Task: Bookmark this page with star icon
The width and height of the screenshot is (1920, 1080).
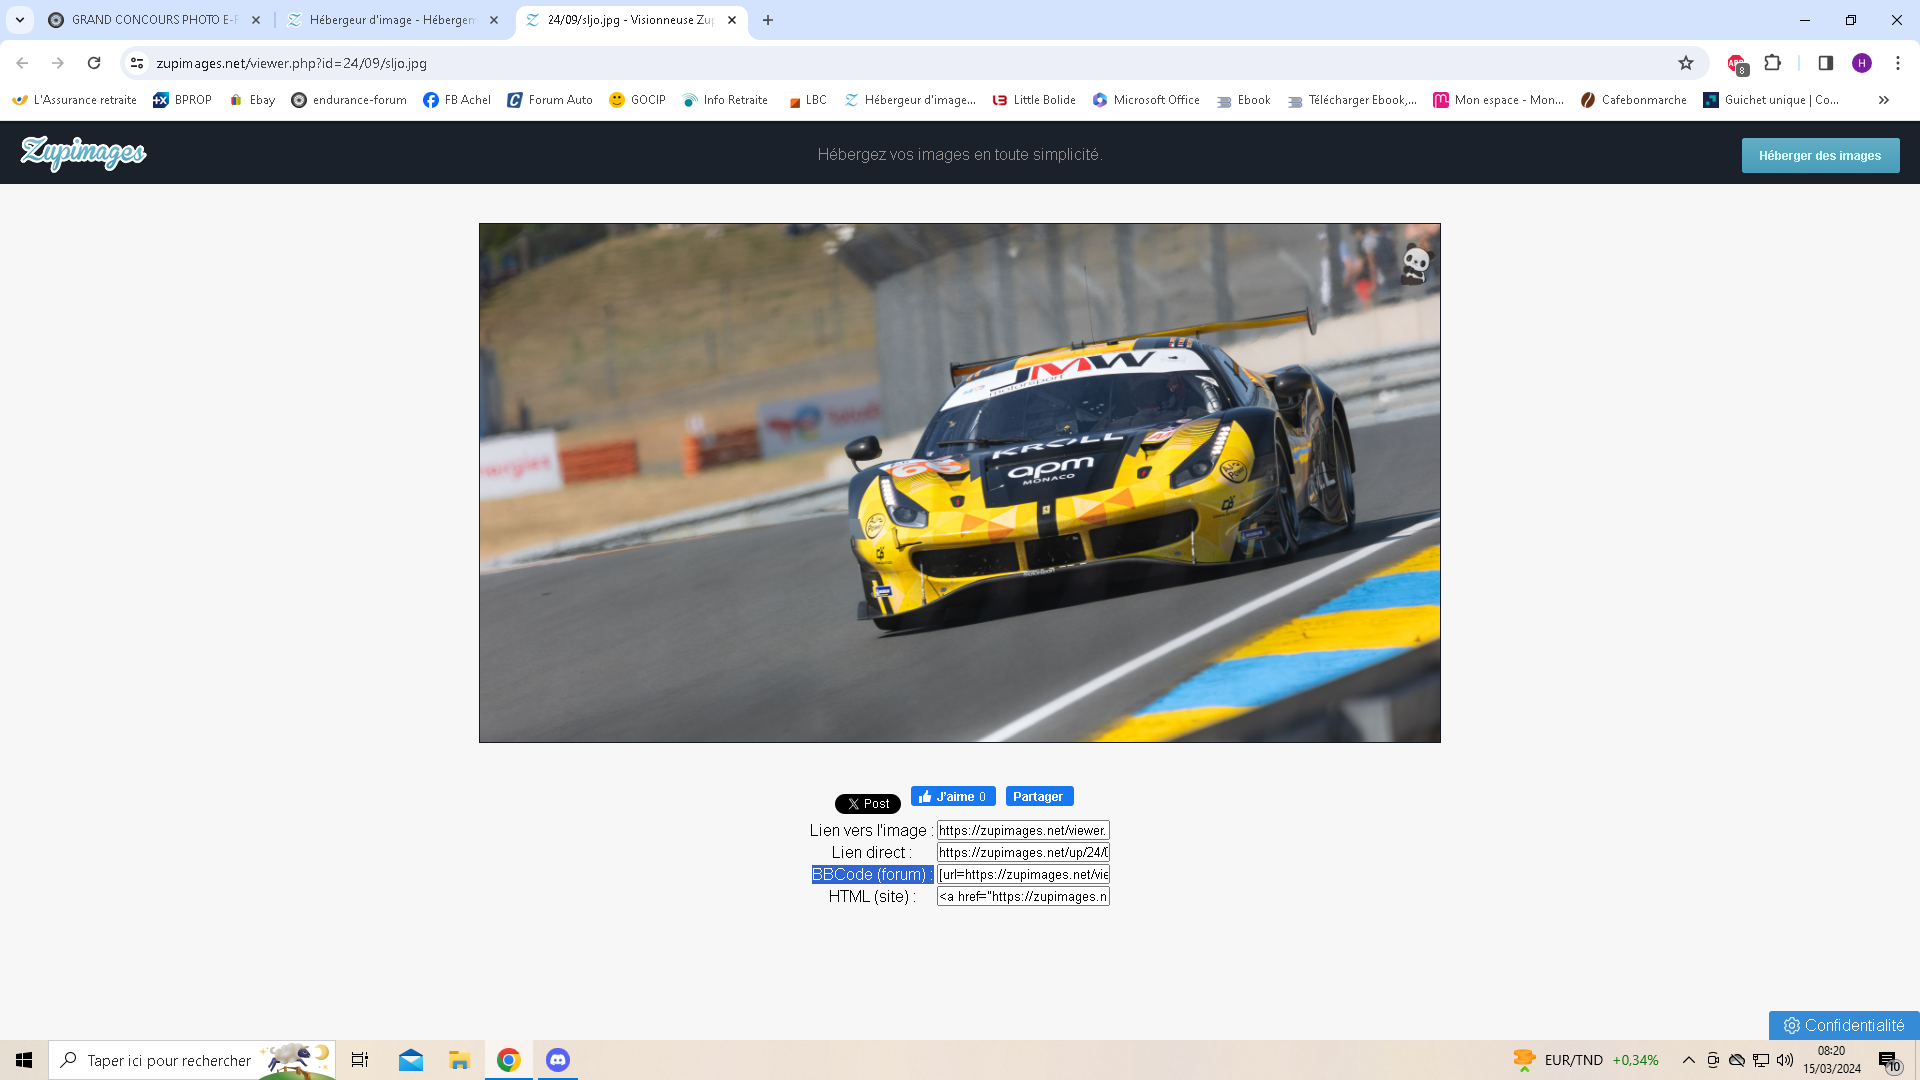Action: point(1686,63)
